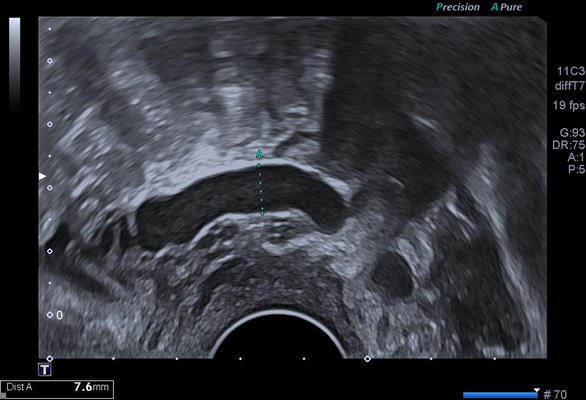
Task: Click the diamond marker on the bottom width scale
Action: [367, 359]
